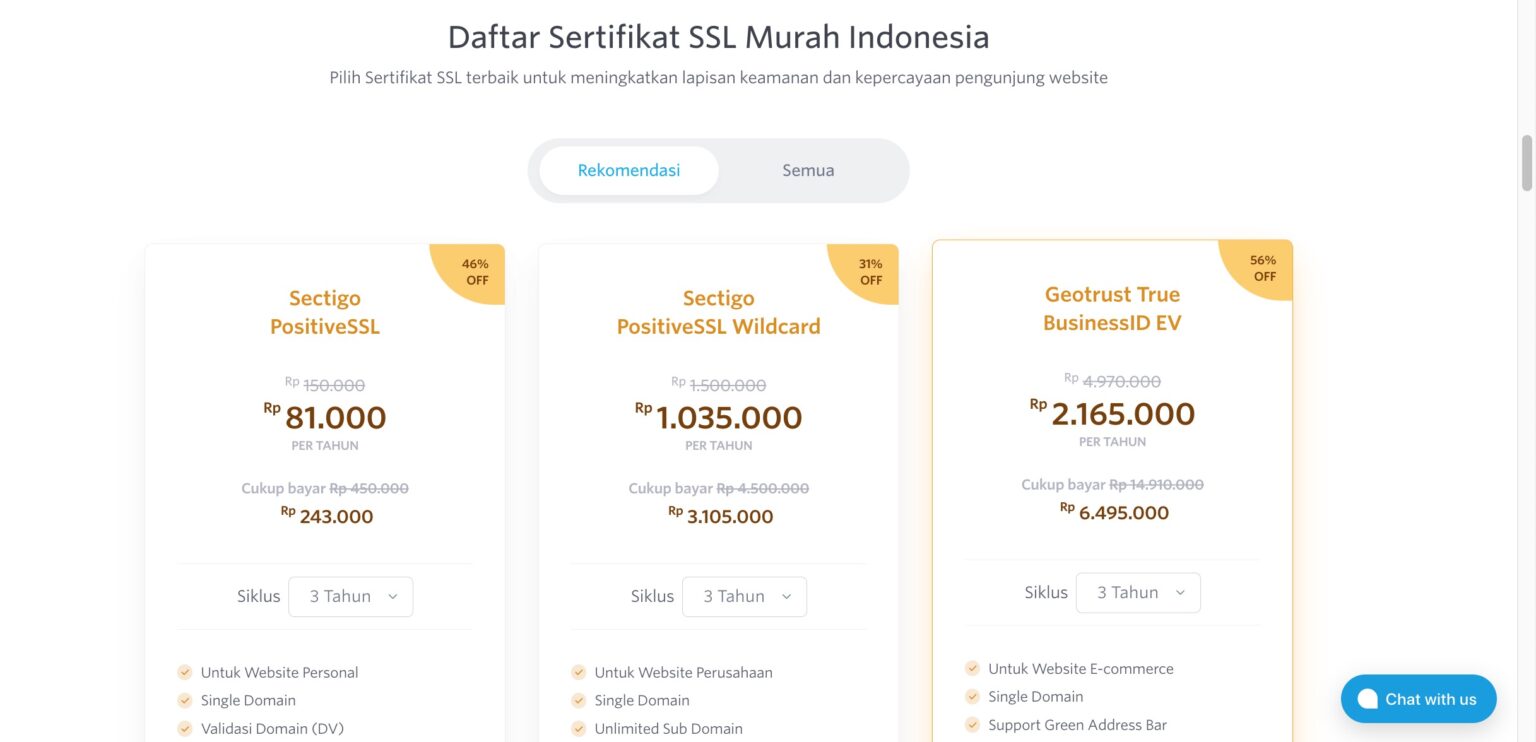Screen dimensions: 1536x742
Task: Click the Rp 81.000 price on first card
Action: (324, 417)
